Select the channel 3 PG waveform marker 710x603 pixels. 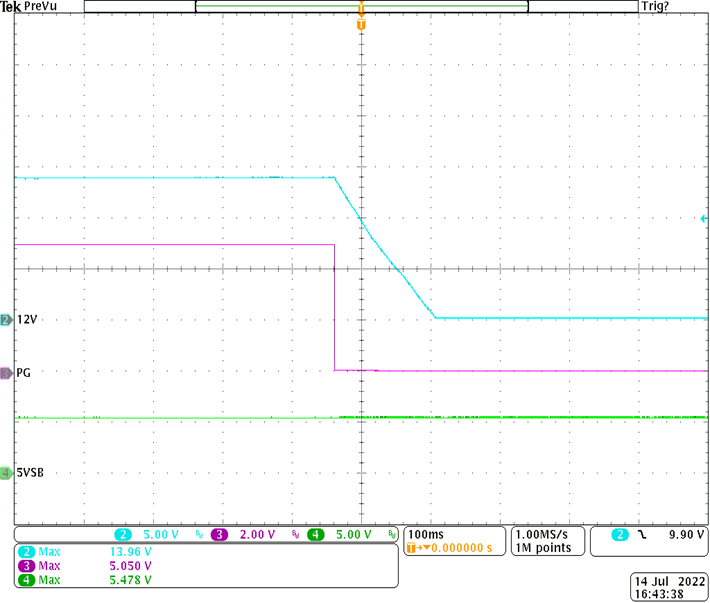[6, 372]
